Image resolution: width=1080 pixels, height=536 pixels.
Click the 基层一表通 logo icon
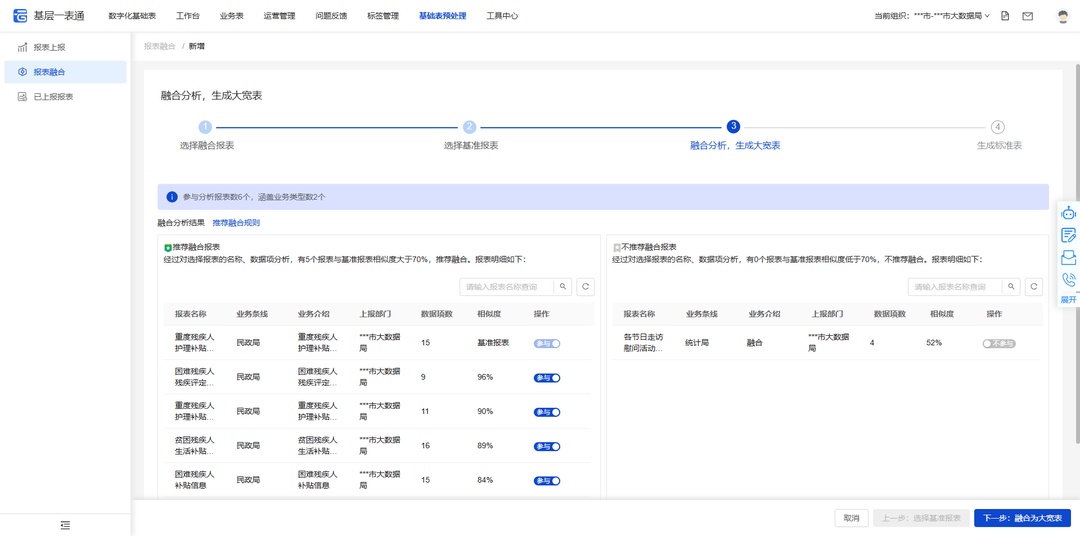point(21,15)
